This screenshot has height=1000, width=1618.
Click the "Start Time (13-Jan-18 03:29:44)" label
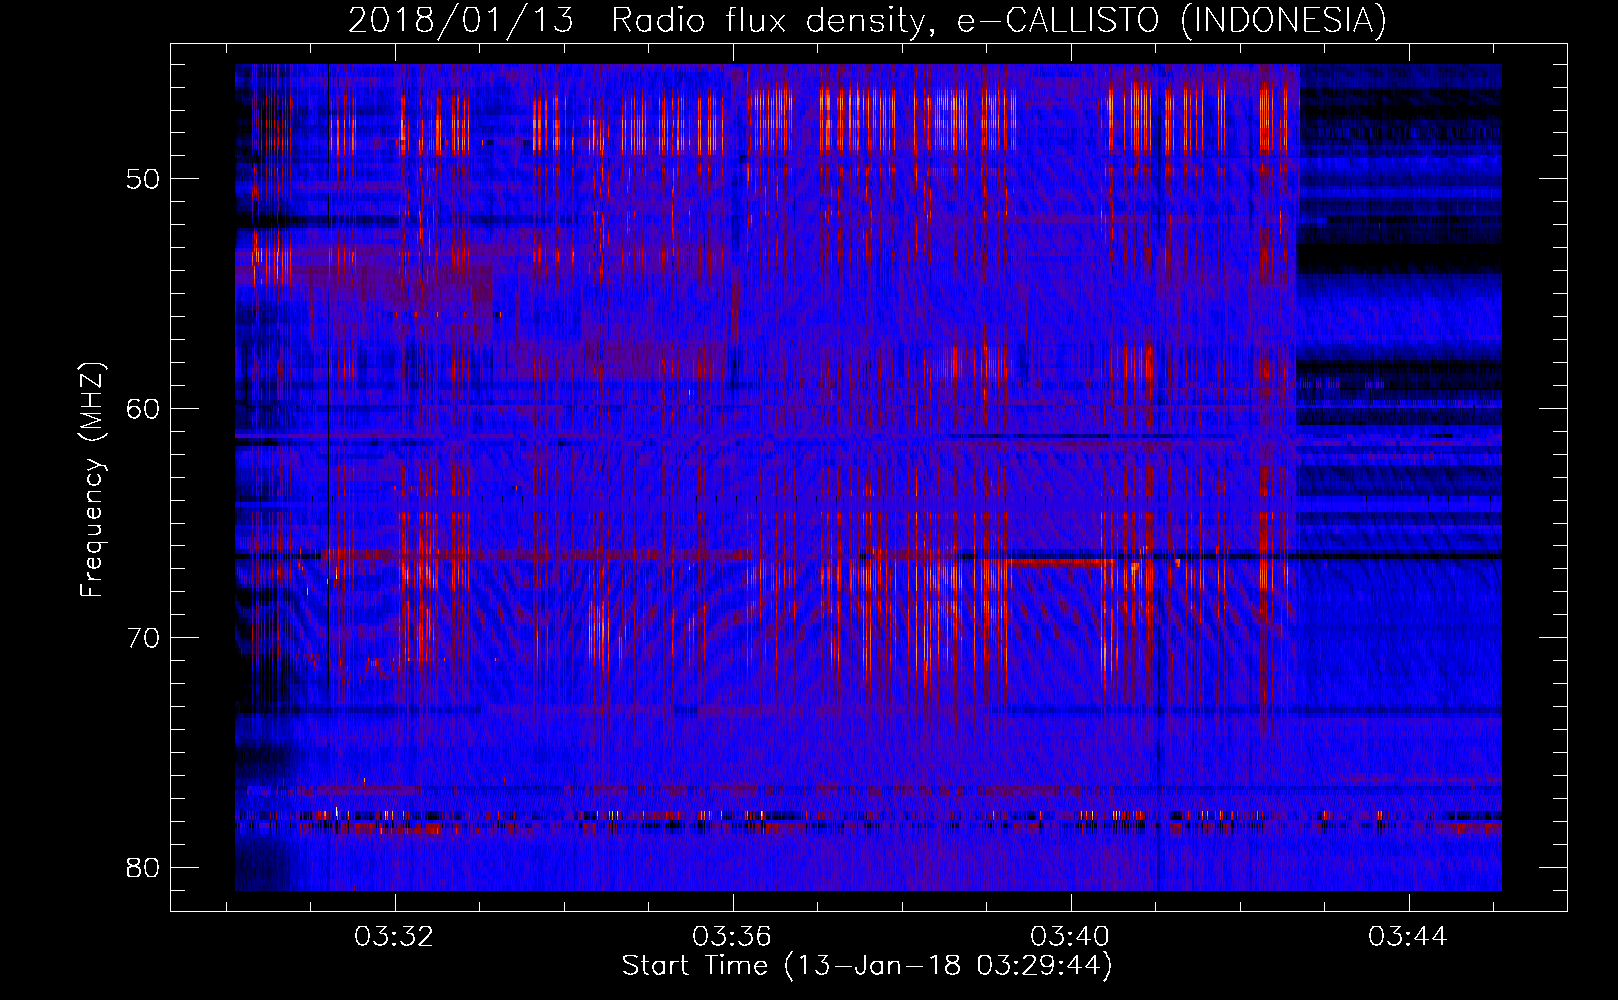867,966
